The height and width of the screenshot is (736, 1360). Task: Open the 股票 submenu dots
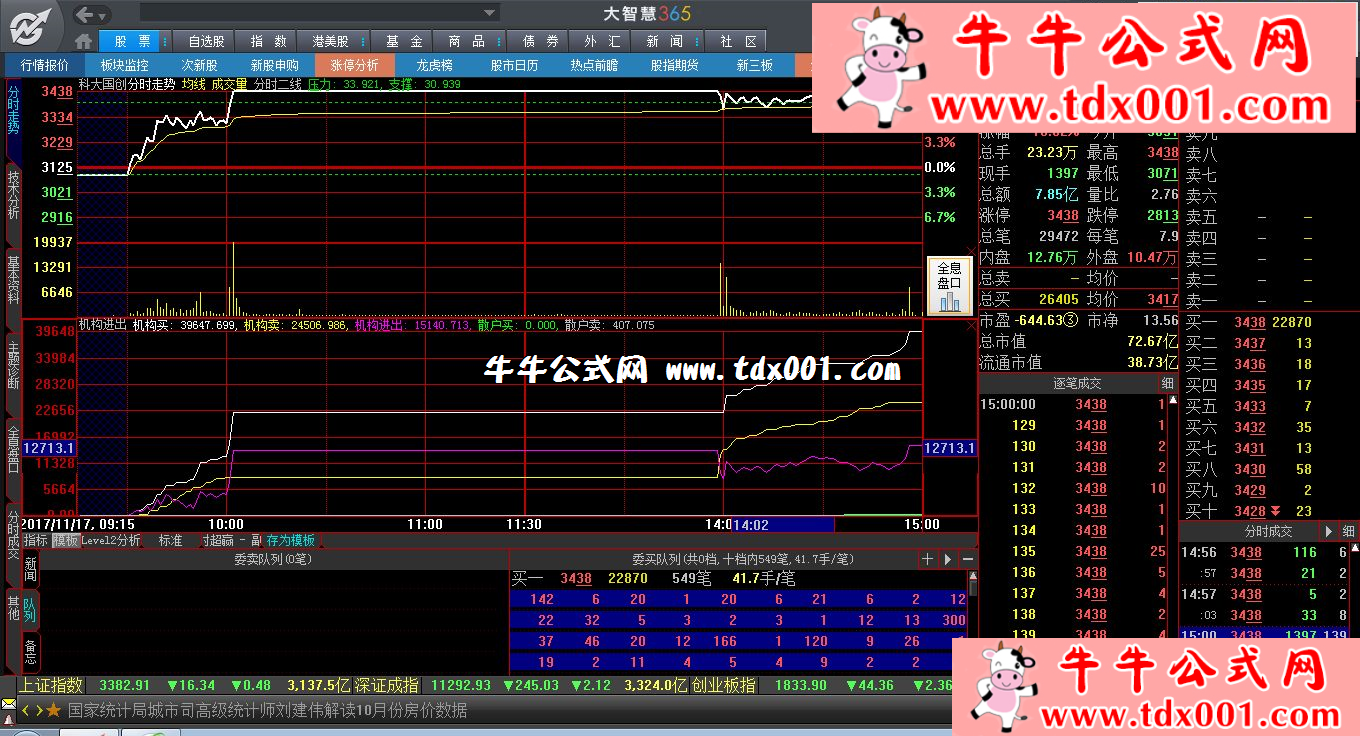click(164, 41)
